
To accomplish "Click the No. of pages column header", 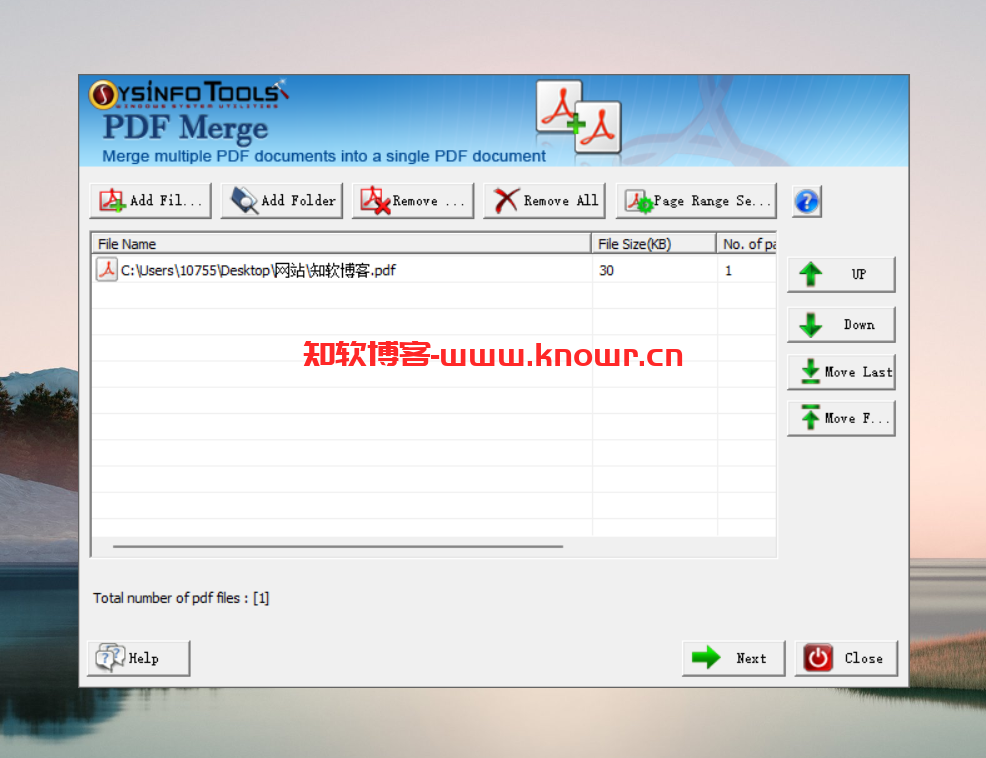I will (746, 243).
